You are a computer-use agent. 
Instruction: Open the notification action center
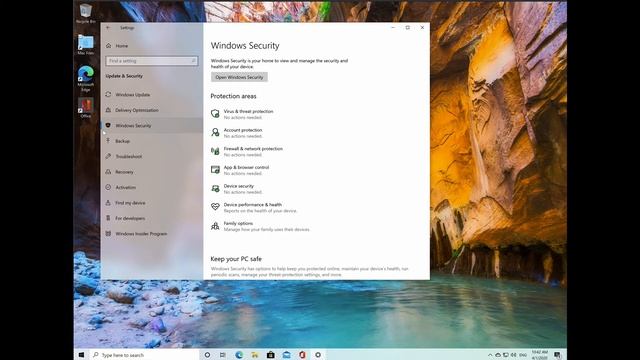click(558, 355)
